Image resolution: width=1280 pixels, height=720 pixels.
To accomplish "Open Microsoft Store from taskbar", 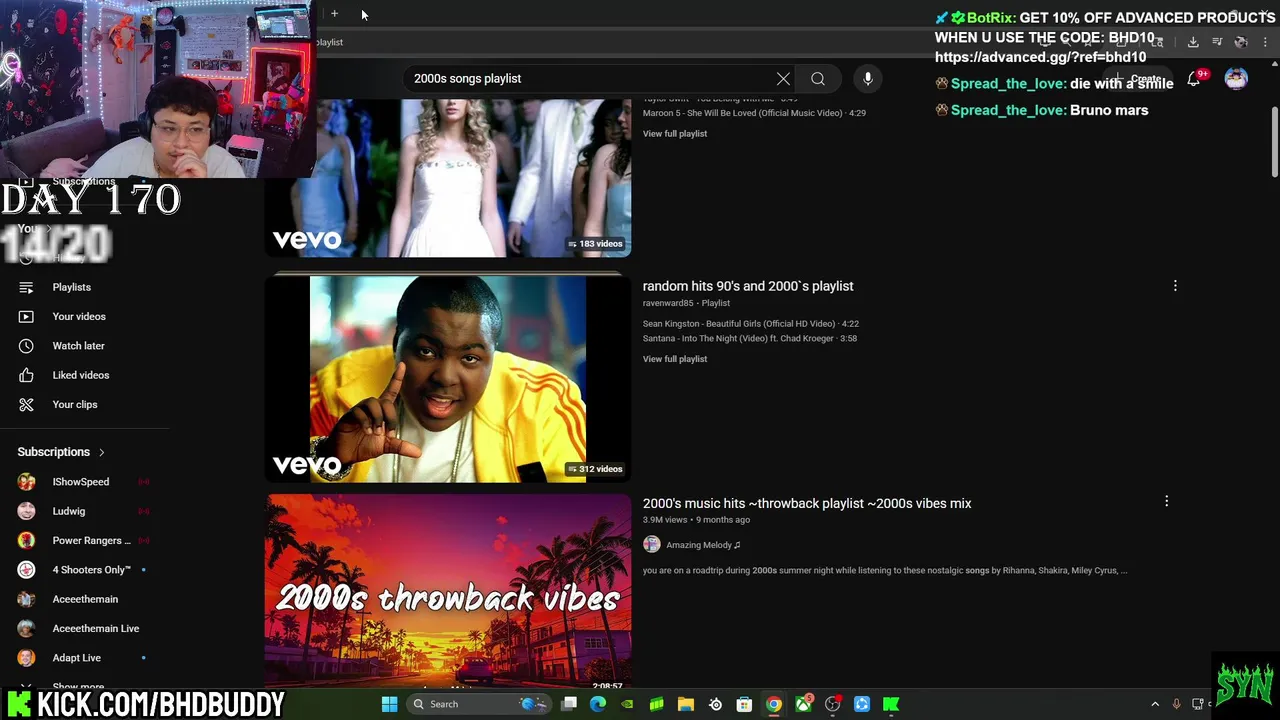I will click(744, 704).
